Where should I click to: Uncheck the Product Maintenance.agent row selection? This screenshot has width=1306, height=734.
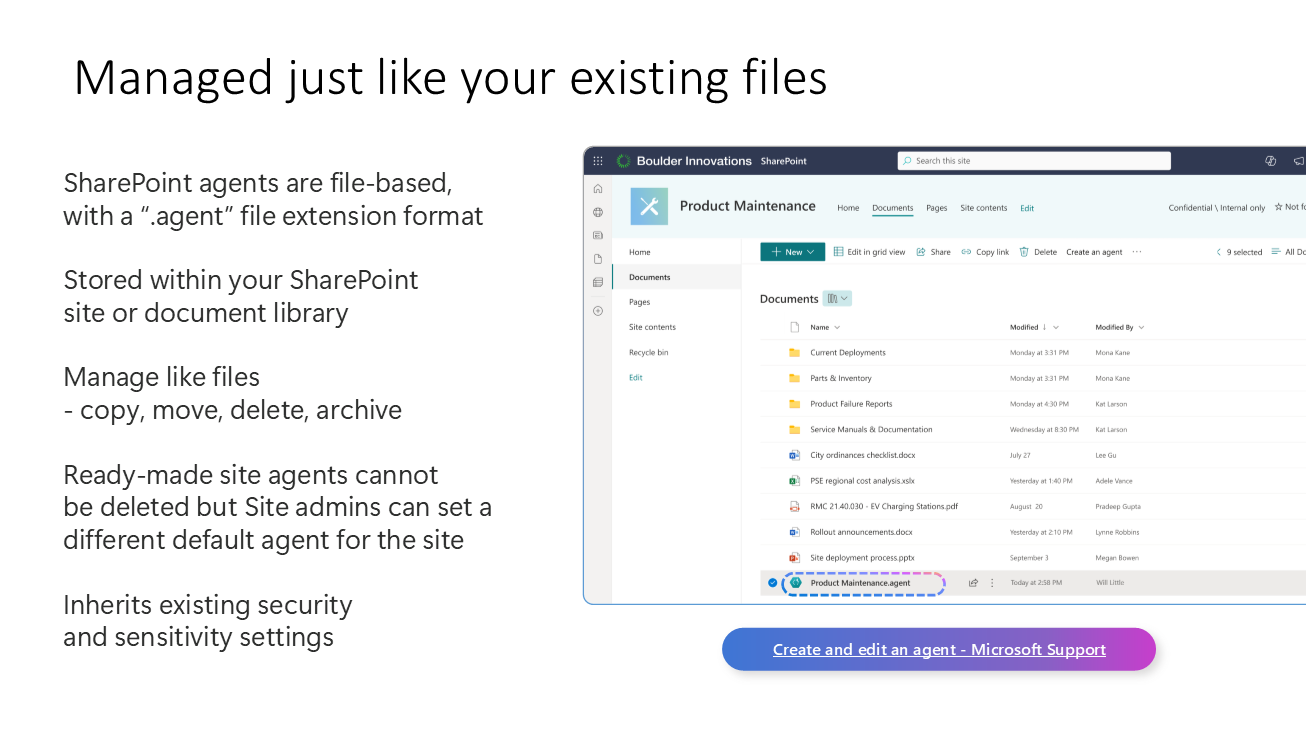pyautogui.click(x=772, y=583)
